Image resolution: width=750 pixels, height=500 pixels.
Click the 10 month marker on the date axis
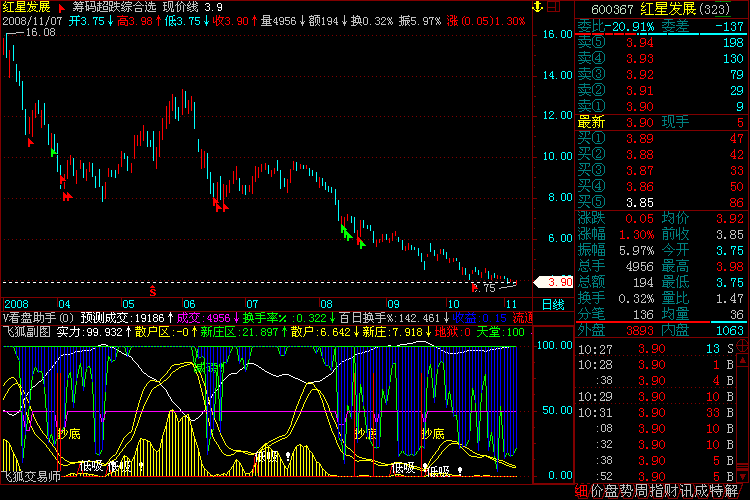click(x=453, y=304)
